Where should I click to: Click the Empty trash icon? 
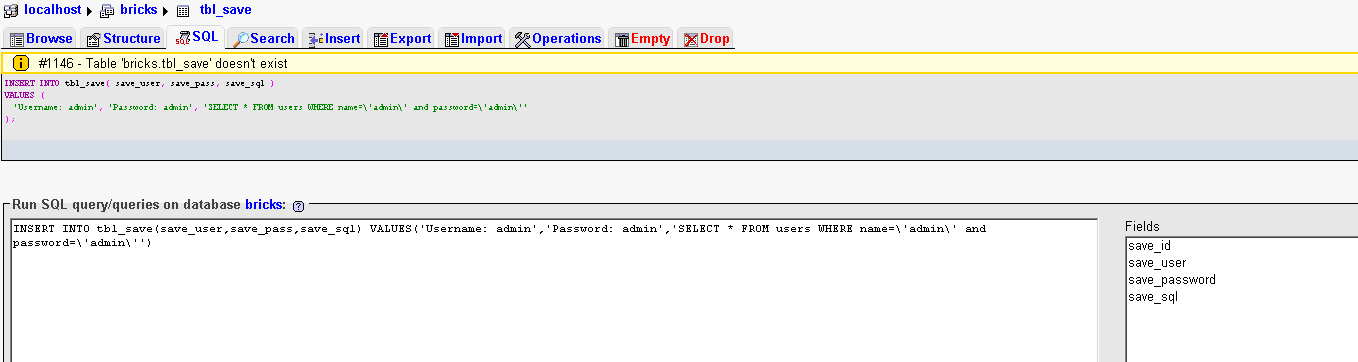[x=622, y=39]
